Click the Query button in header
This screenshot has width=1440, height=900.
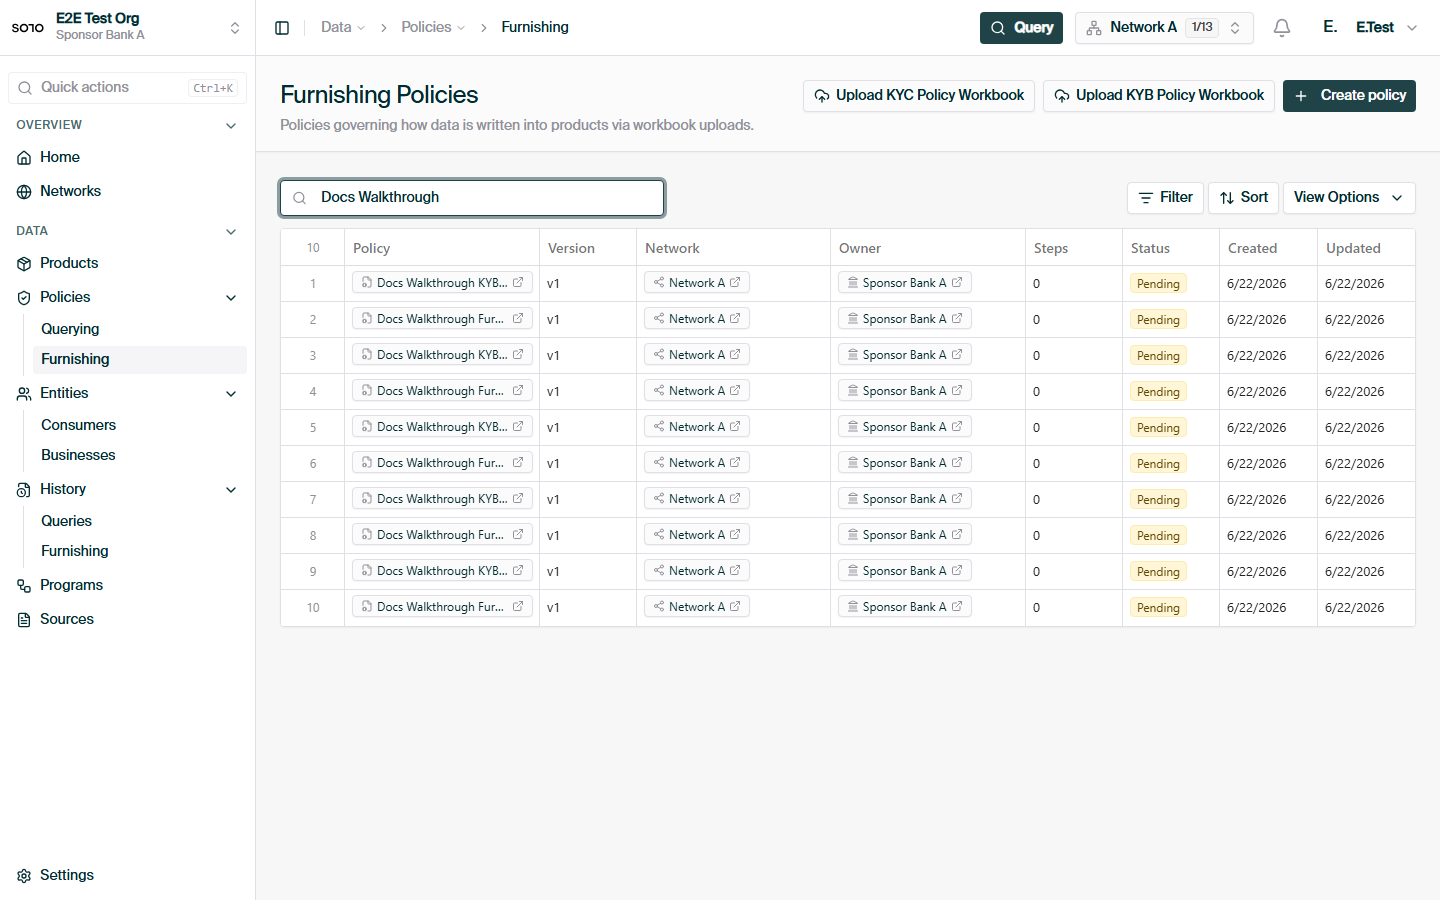[1021, 28]
